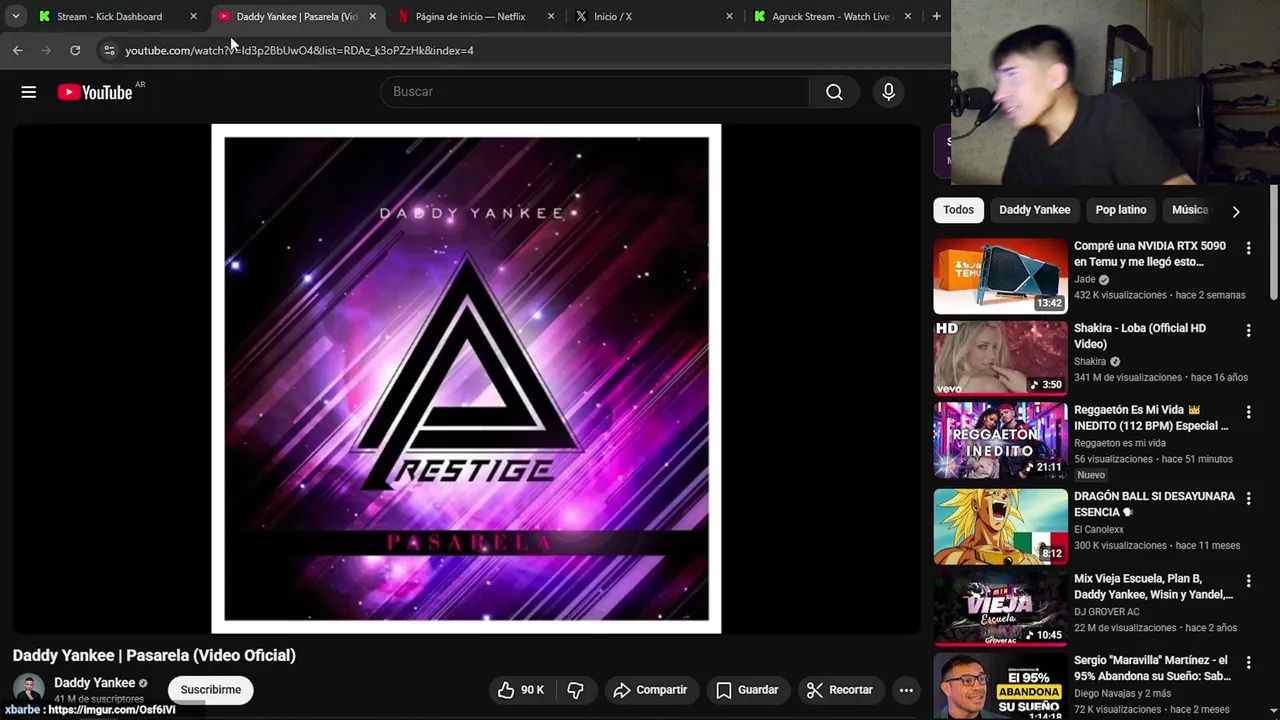Visit the Jade channel name
Image resolution: width=1280 pixels, height=720 pixels.
pyautogui.click(x=1085, y=279)
